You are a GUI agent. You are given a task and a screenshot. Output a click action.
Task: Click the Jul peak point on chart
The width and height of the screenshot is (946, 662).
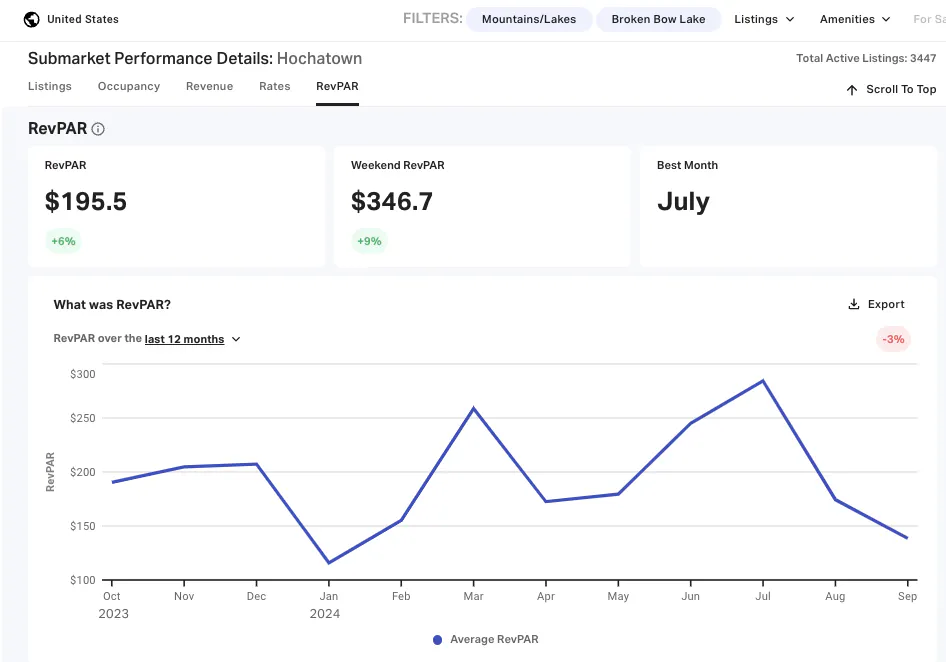(x=763, y=381)
